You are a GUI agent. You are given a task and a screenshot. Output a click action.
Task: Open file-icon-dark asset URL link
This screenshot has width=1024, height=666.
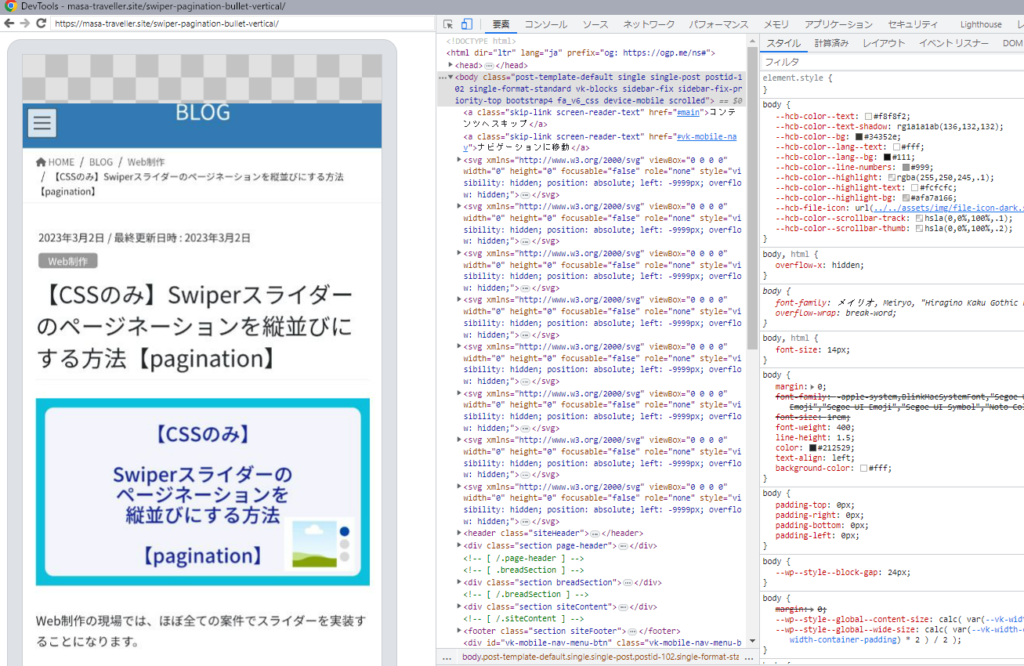coord(948,208)
